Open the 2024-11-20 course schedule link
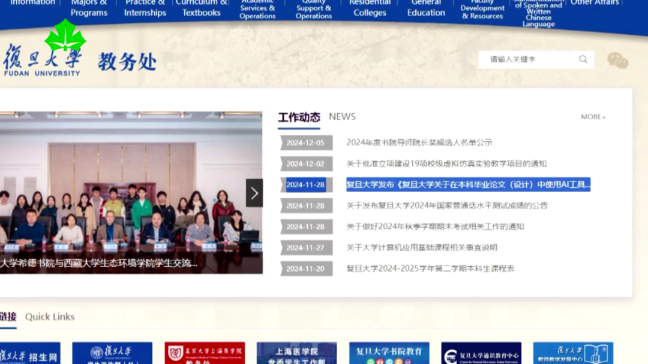The height and width of the screenshot is (364, 648). 430,269
